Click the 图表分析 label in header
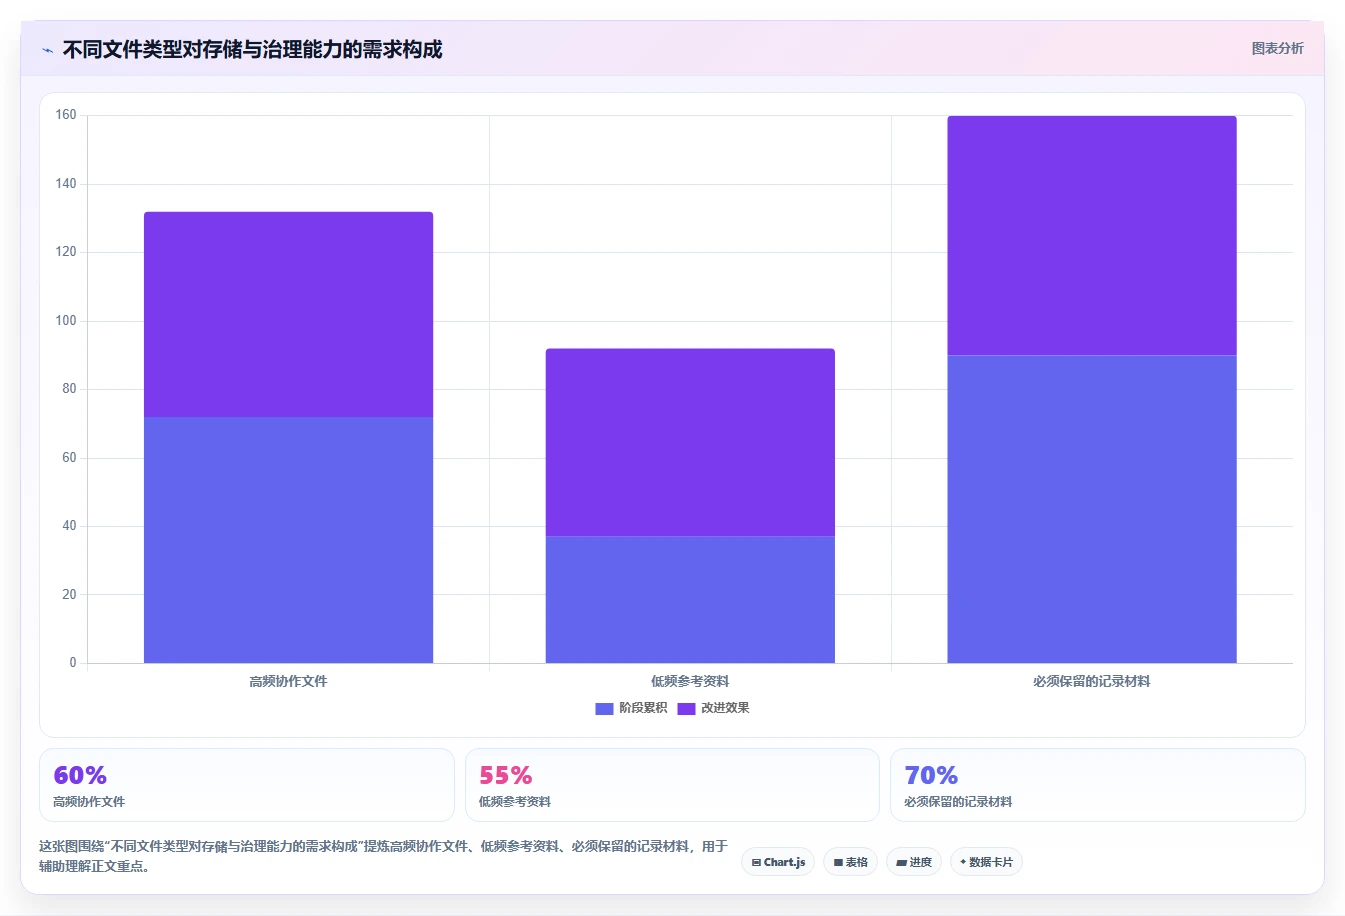This screenshot has height=916, width=1345. click(1277, 48)
